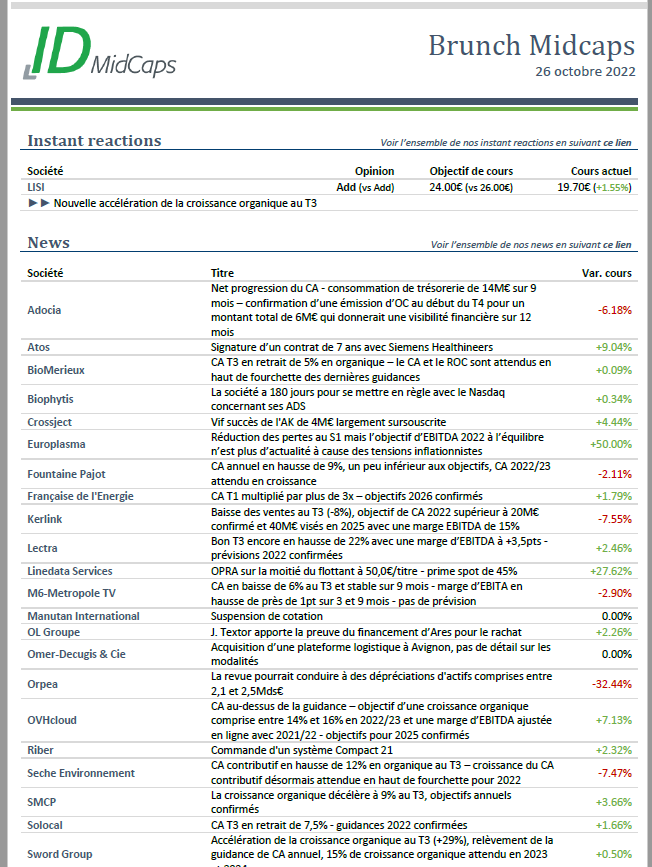Click Atos Siemens Healthineers contract title
This screenshot has width=652, height=867.
tap(352, 347)
